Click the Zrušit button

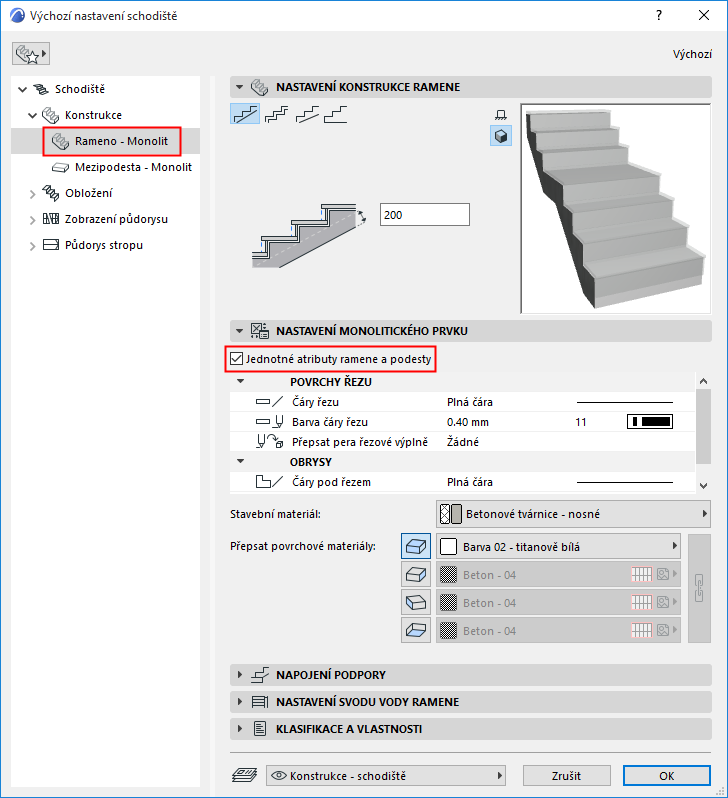point(567,776)
